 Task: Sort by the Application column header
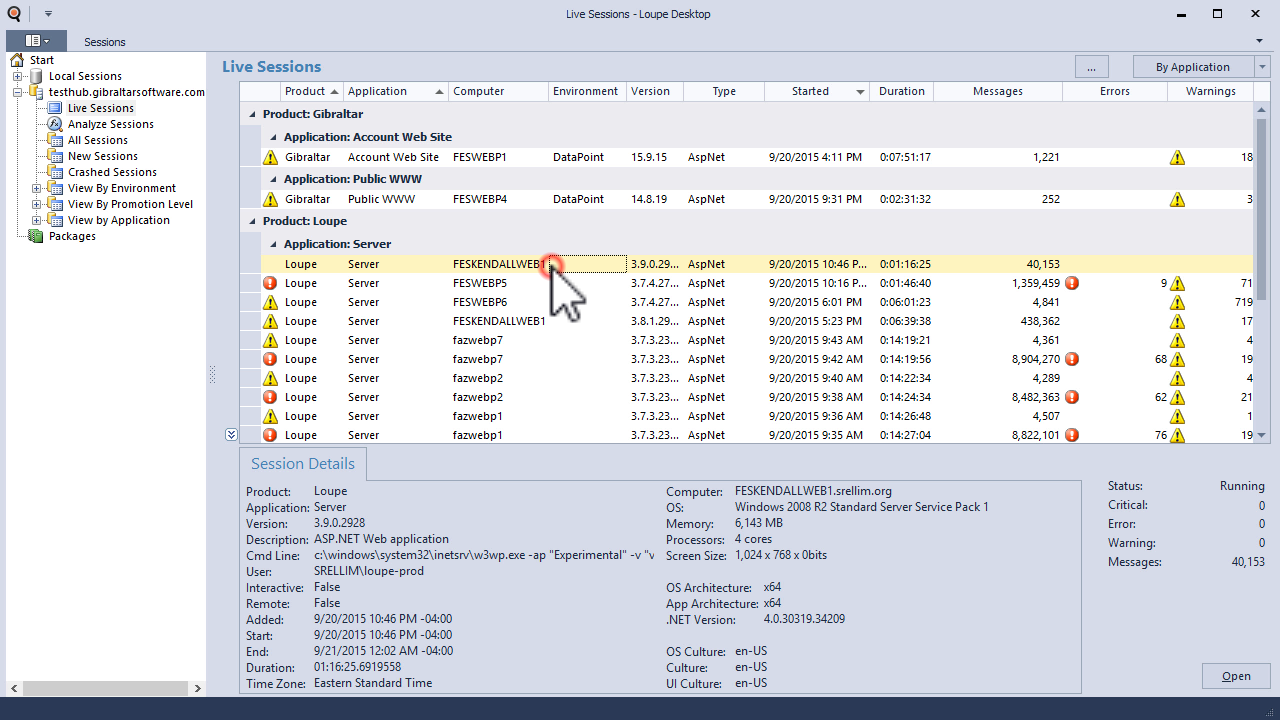(x=395, y=91)
